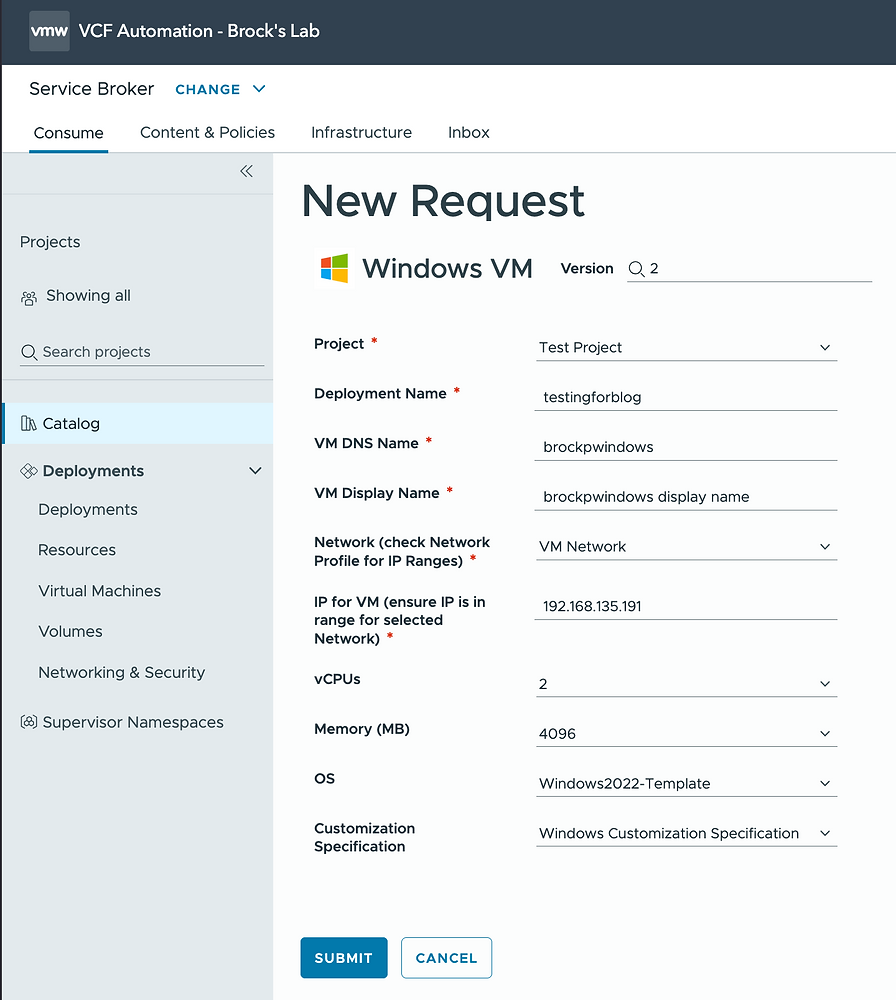Click the VM Display Name field
Viewport: 896px width, 1000px height.
tap(686, 496)
